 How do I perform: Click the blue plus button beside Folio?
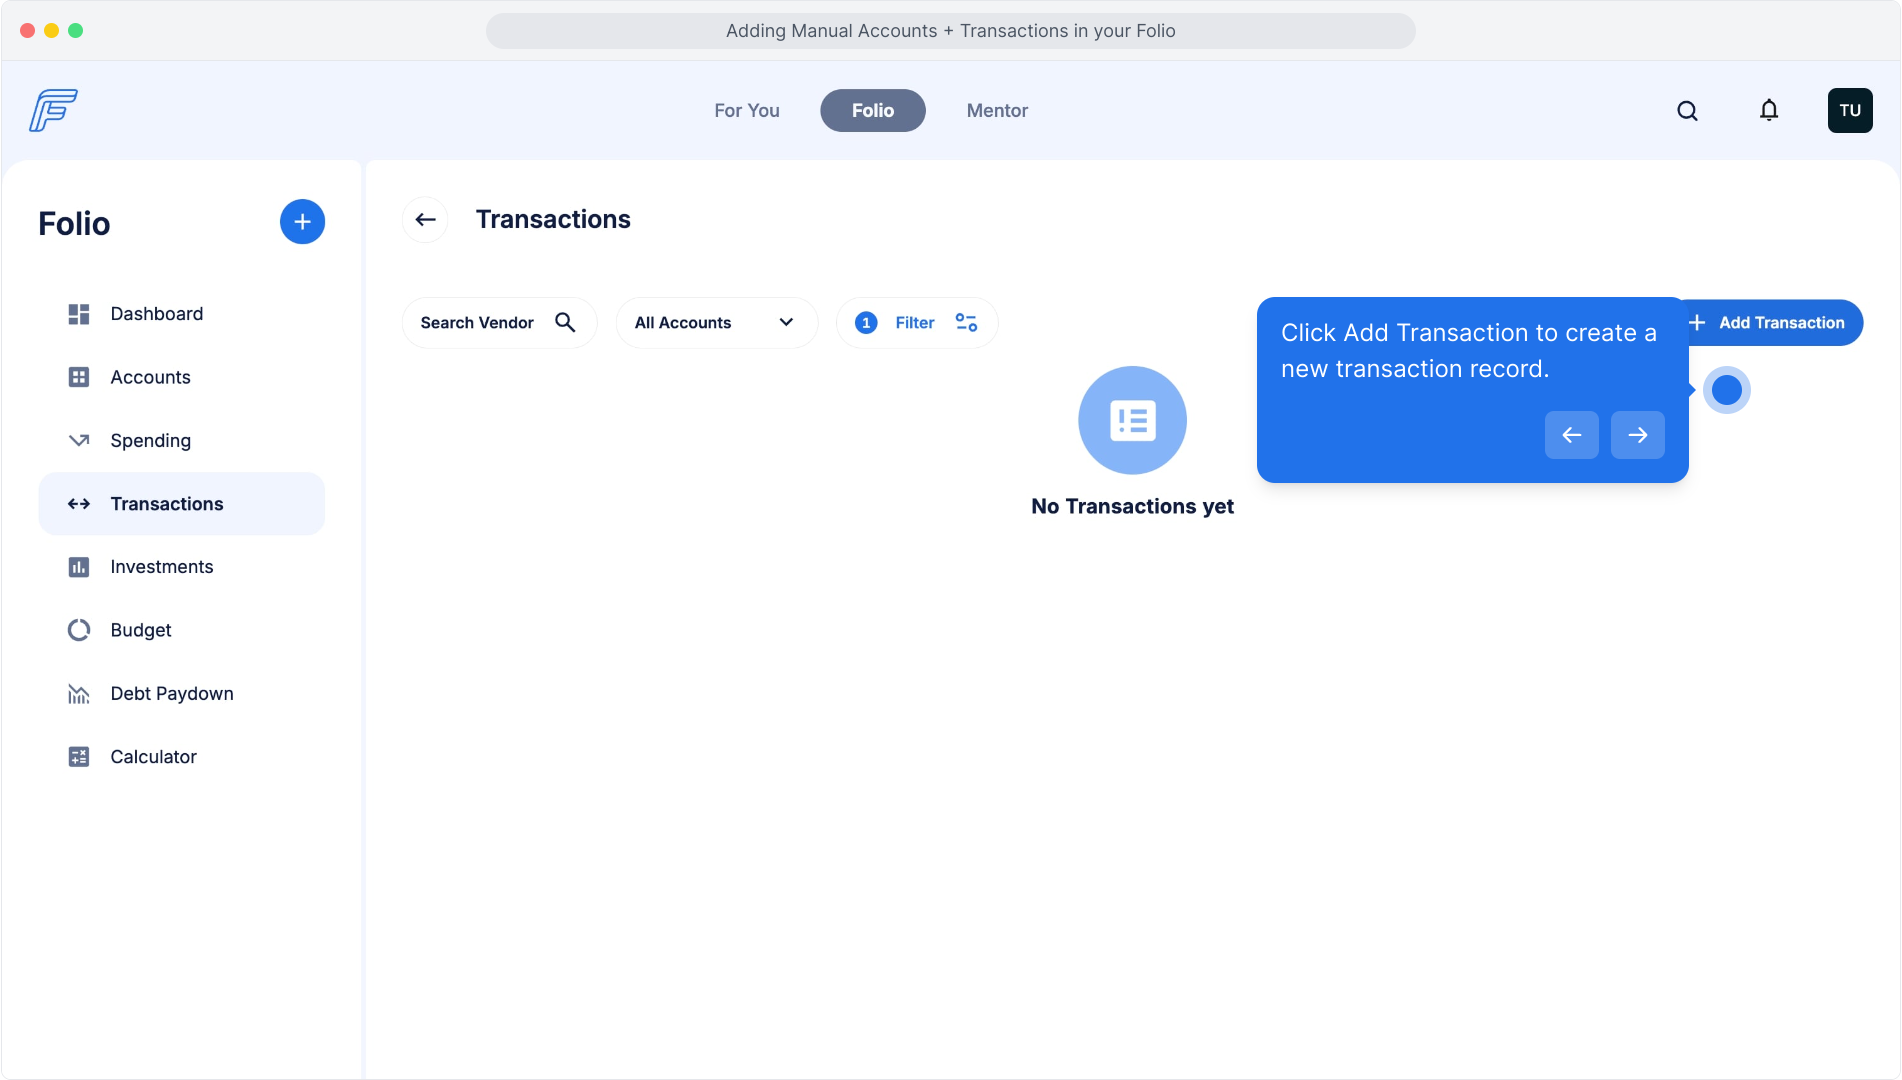tap(302, 222)
